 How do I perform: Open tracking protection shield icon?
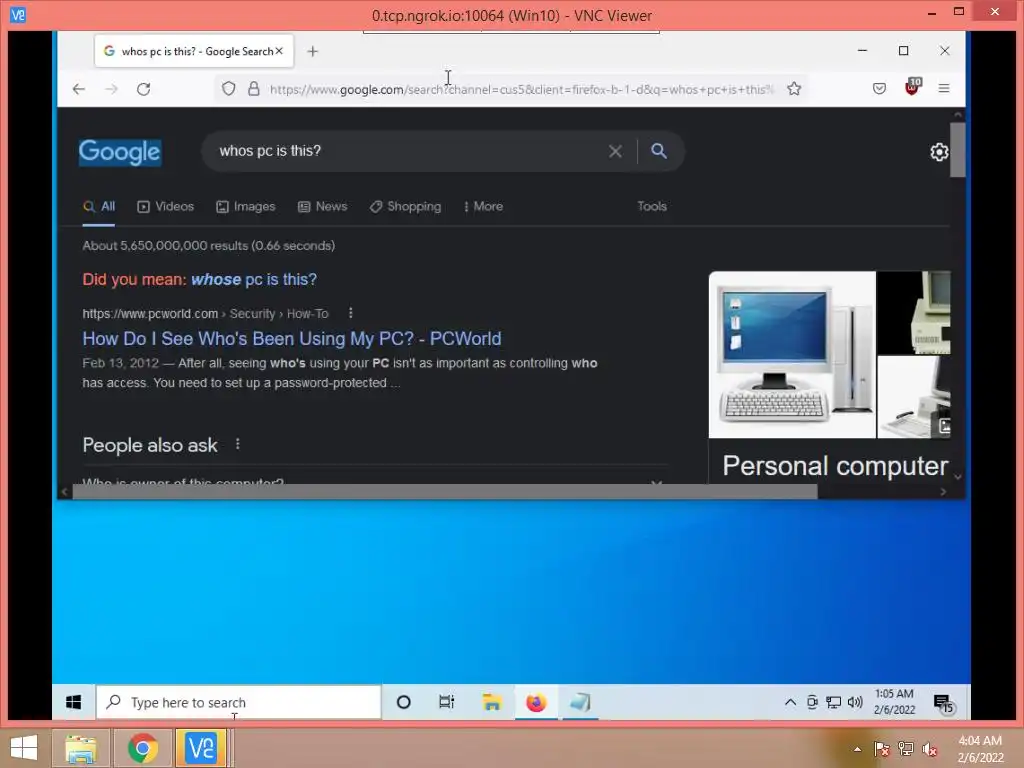click(228, 88)
